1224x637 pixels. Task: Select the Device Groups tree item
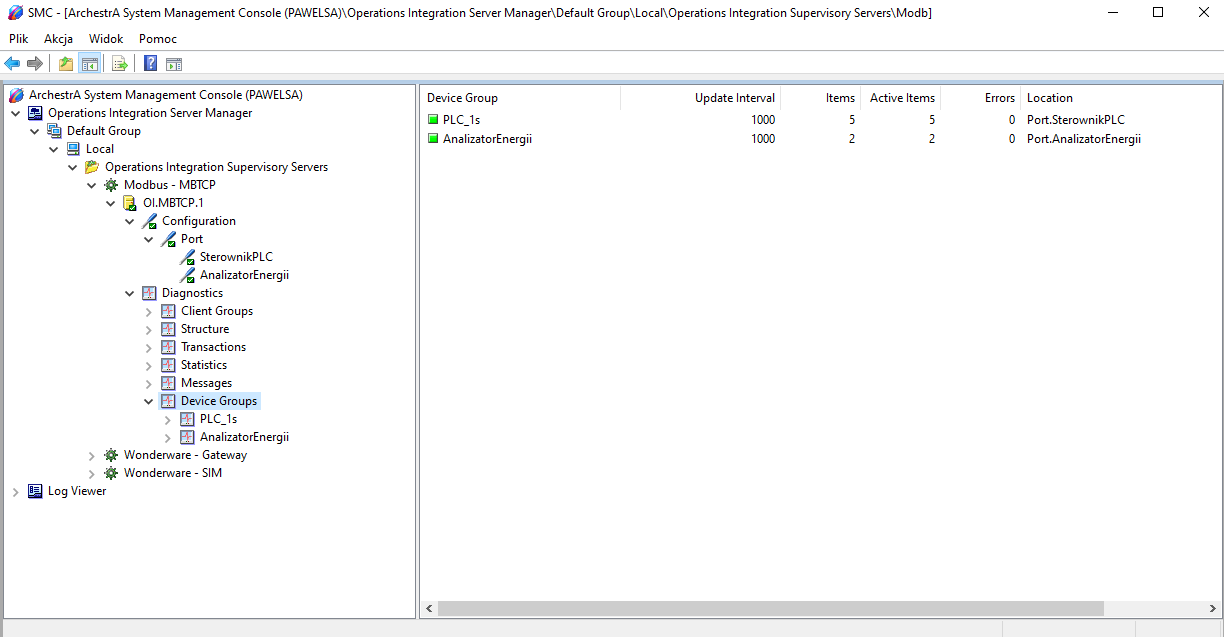[219, 401]
